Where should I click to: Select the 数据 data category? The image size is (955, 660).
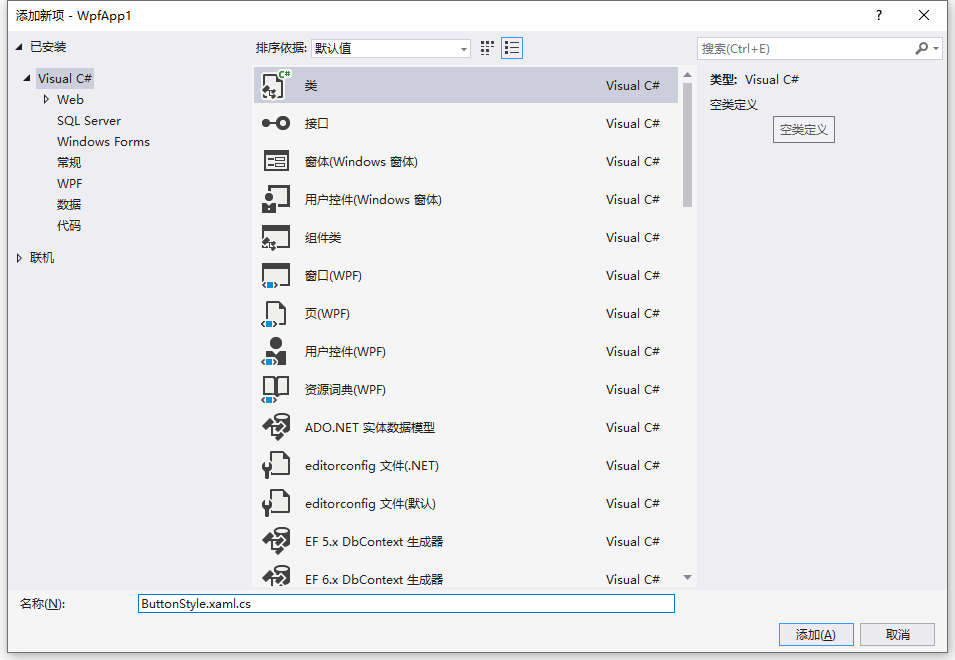pos(69,205)
